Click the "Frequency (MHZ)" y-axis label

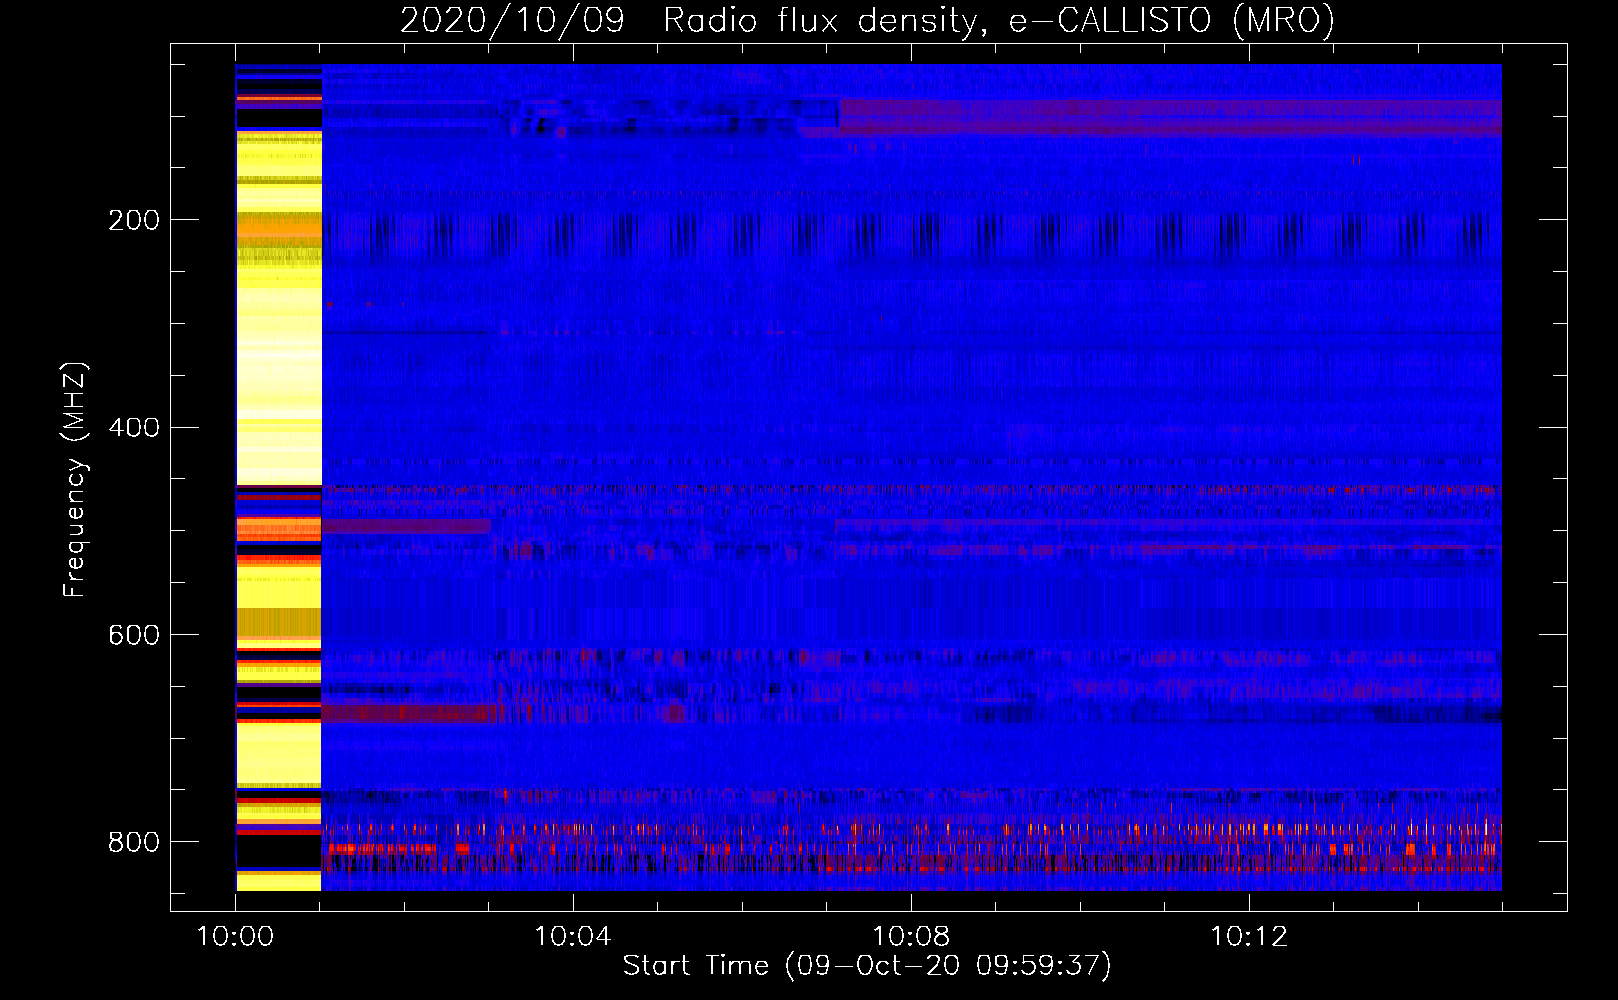pyautogui.click(x=74, y=479)
